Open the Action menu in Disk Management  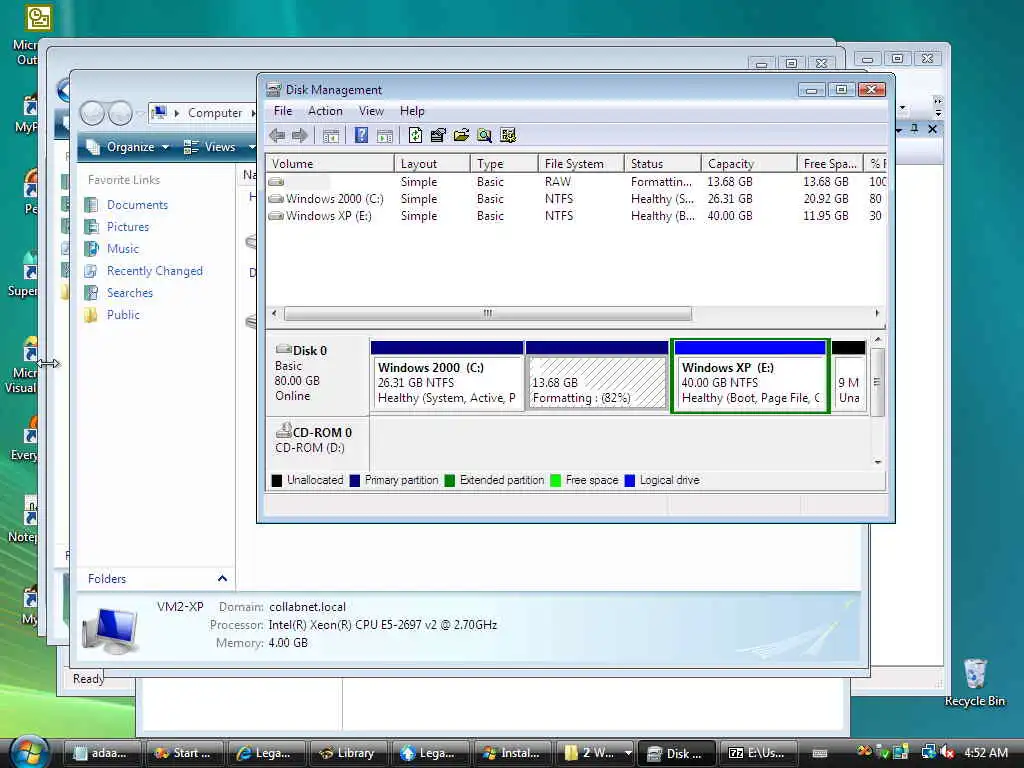pyautogui.click(x=325, y=111)
